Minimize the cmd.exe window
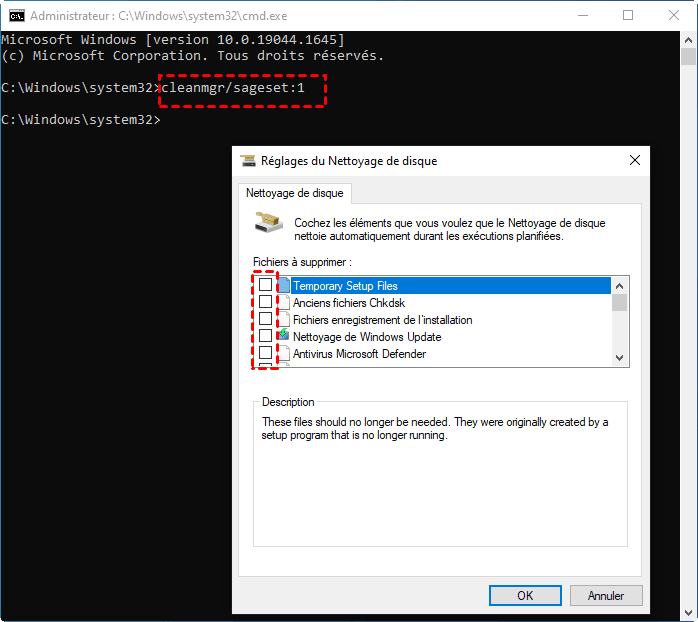The height and width of the screenshot is (622, 698). (x=583, y=16)
